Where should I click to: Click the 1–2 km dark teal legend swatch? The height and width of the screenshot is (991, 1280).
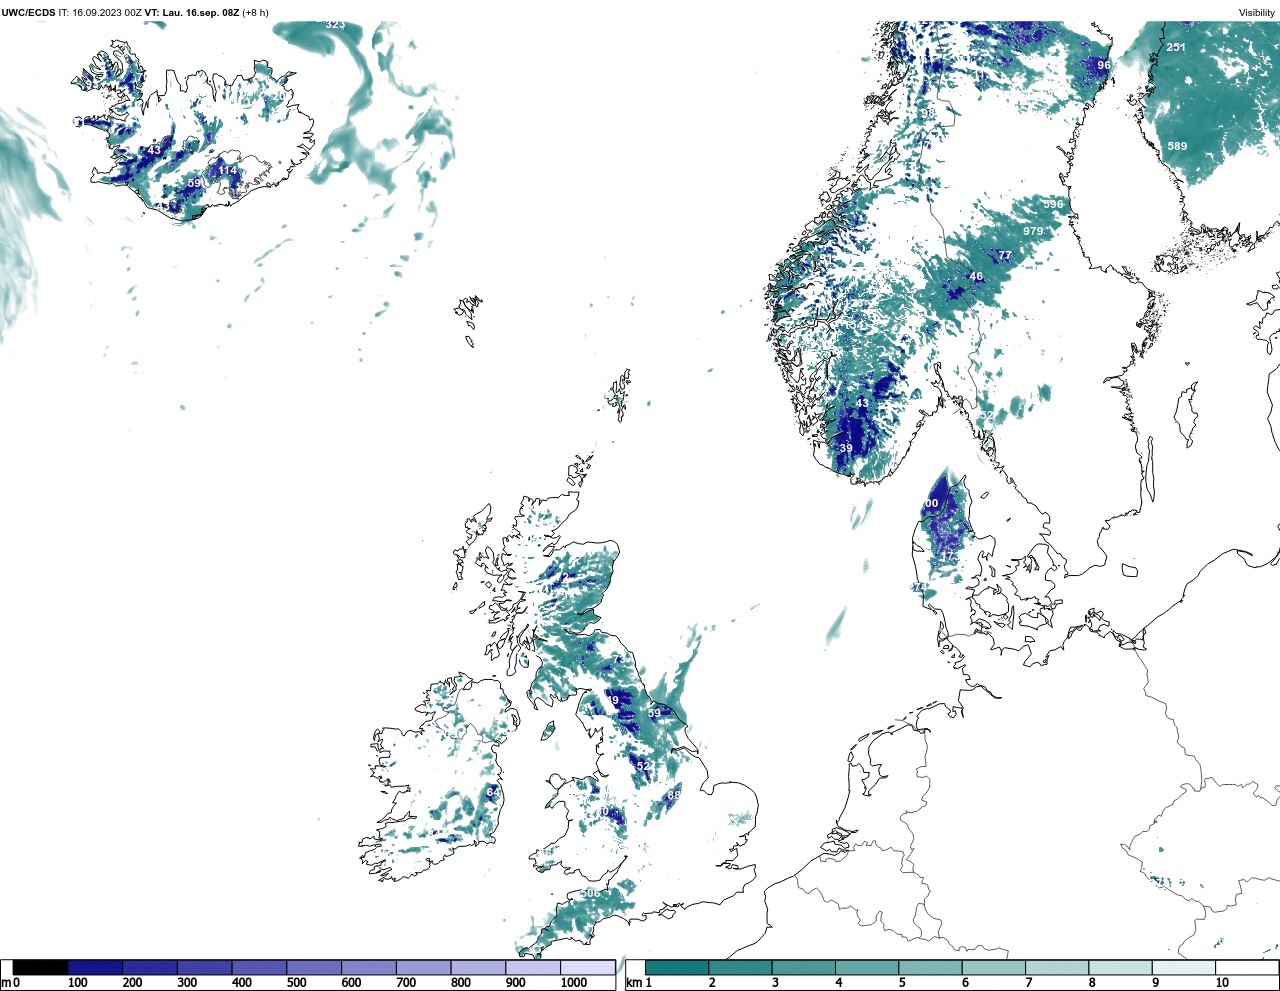tap(677, 967)
